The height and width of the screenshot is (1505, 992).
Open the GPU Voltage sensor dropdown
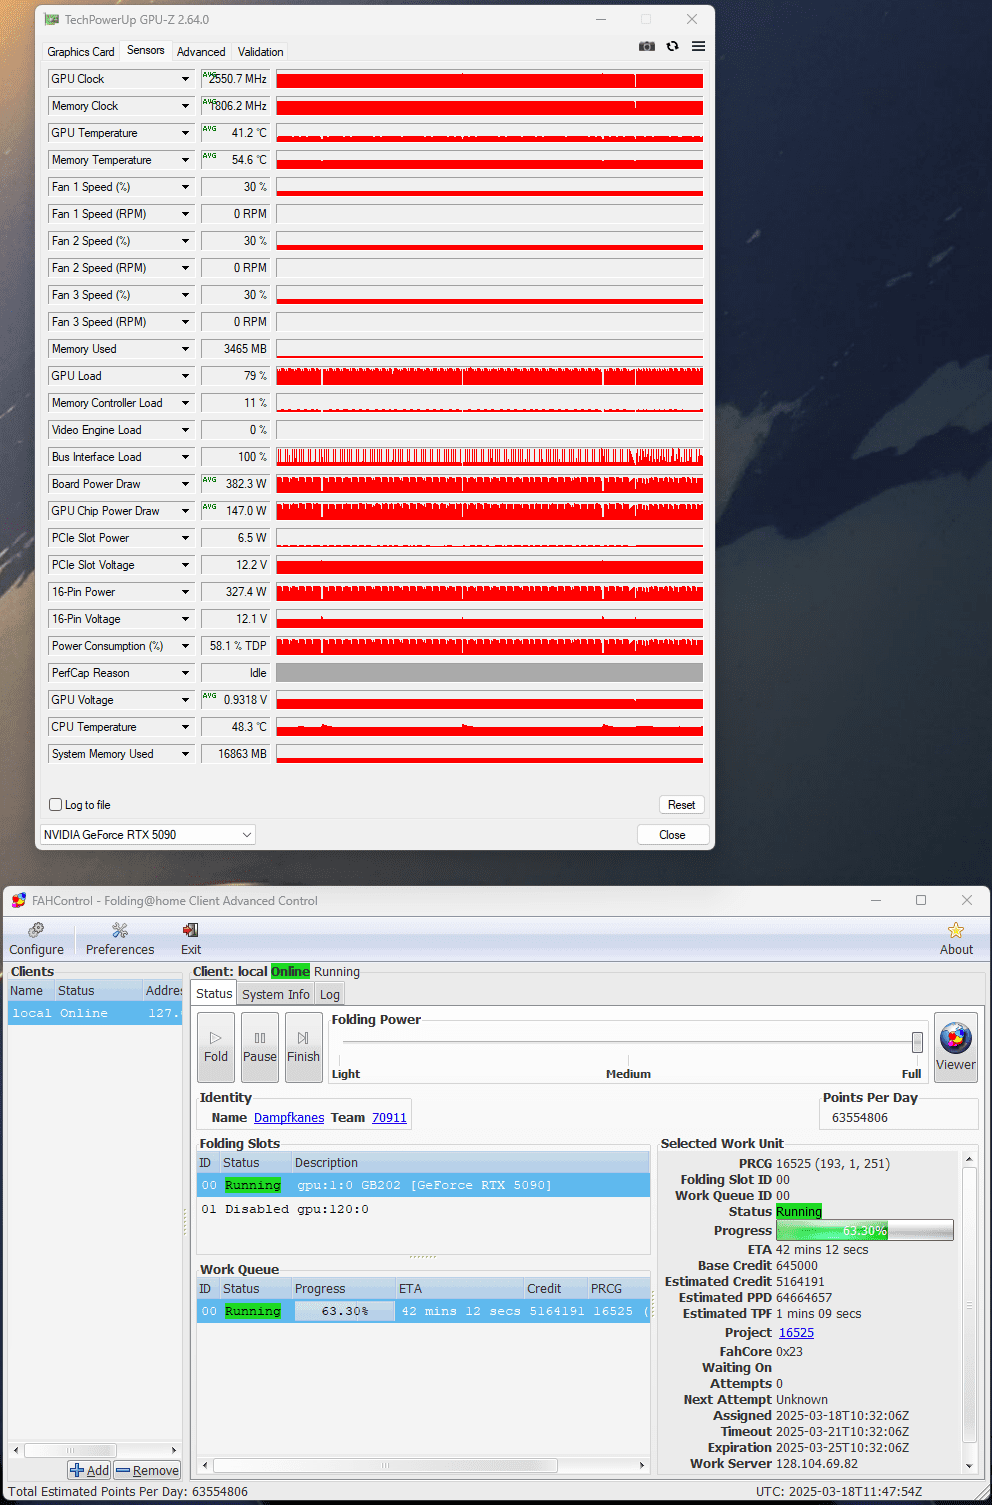(x=185, y=700)
